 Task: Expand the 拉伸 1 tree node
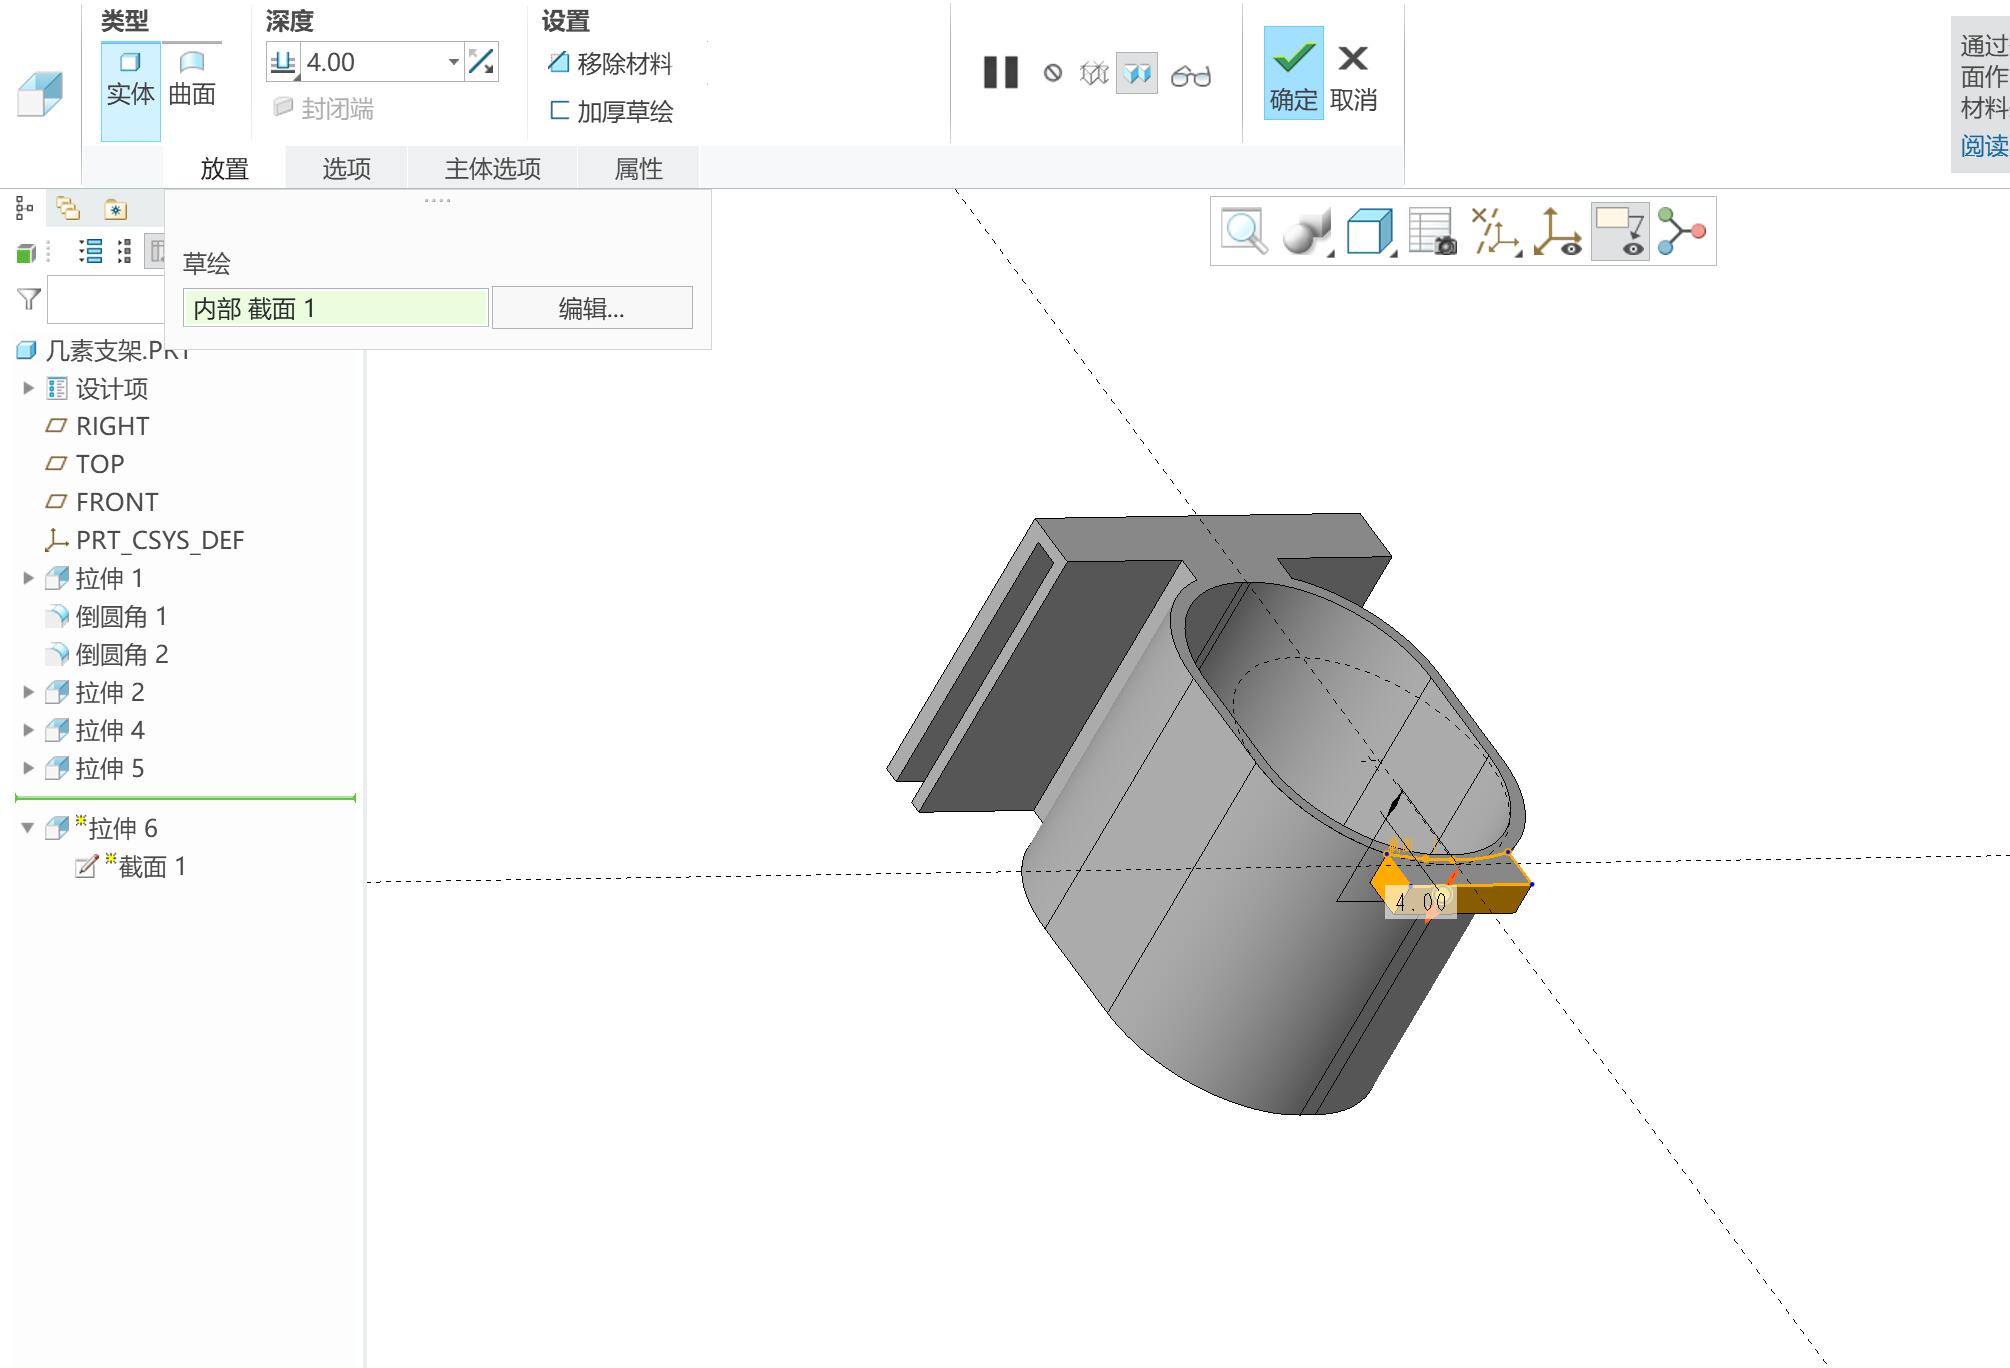(x=28, y=578)
